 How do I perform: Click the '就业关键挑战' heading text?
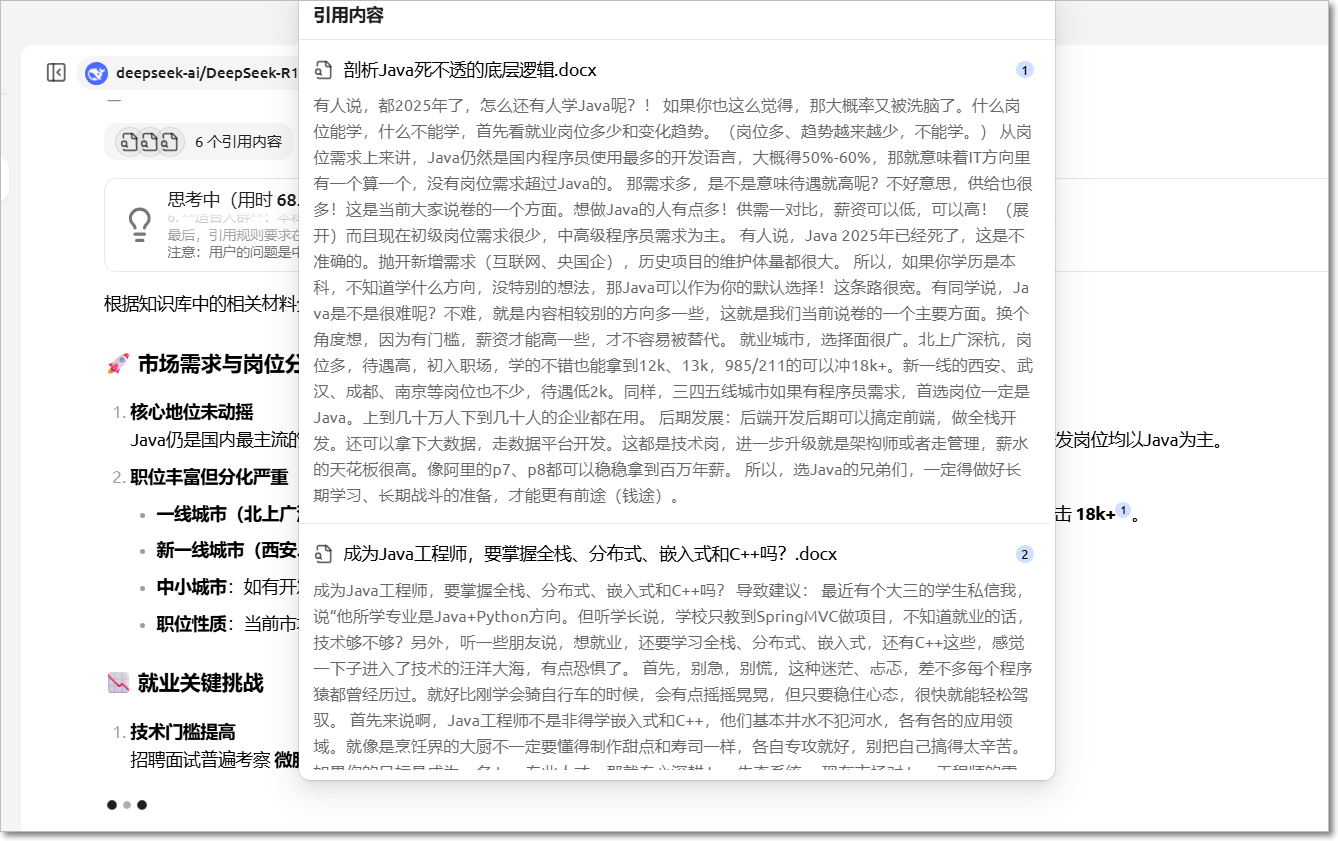(201, 683)
